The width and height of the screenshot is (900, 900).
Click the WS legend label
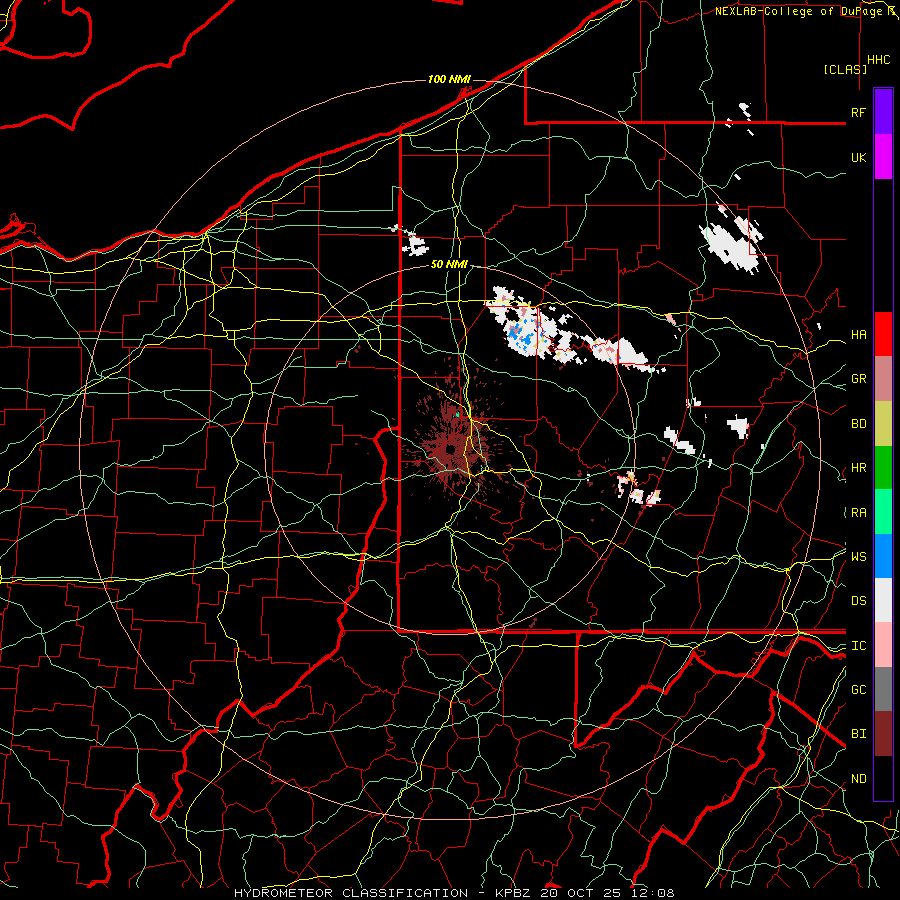858,556
